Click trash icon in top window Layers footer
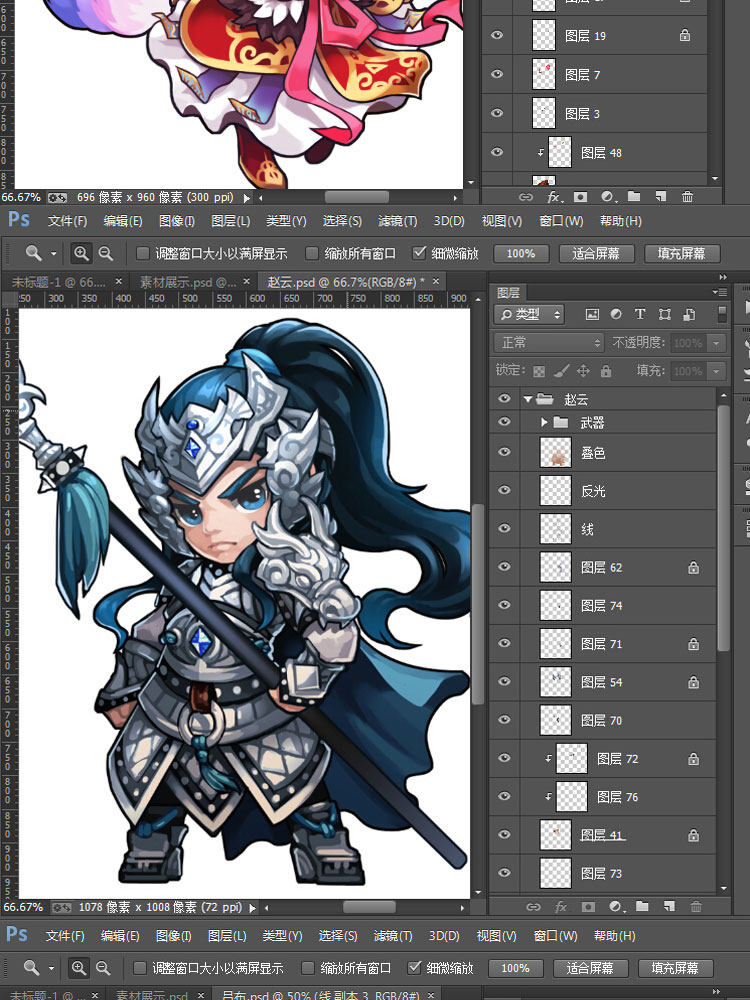The width and height of the screenshot is (750, 1000). click(687, 196)
